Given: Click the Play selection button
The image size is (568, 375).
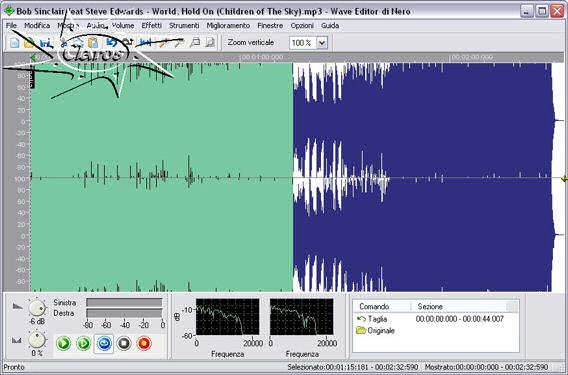Looking at the screenshot, I should 84,343.
